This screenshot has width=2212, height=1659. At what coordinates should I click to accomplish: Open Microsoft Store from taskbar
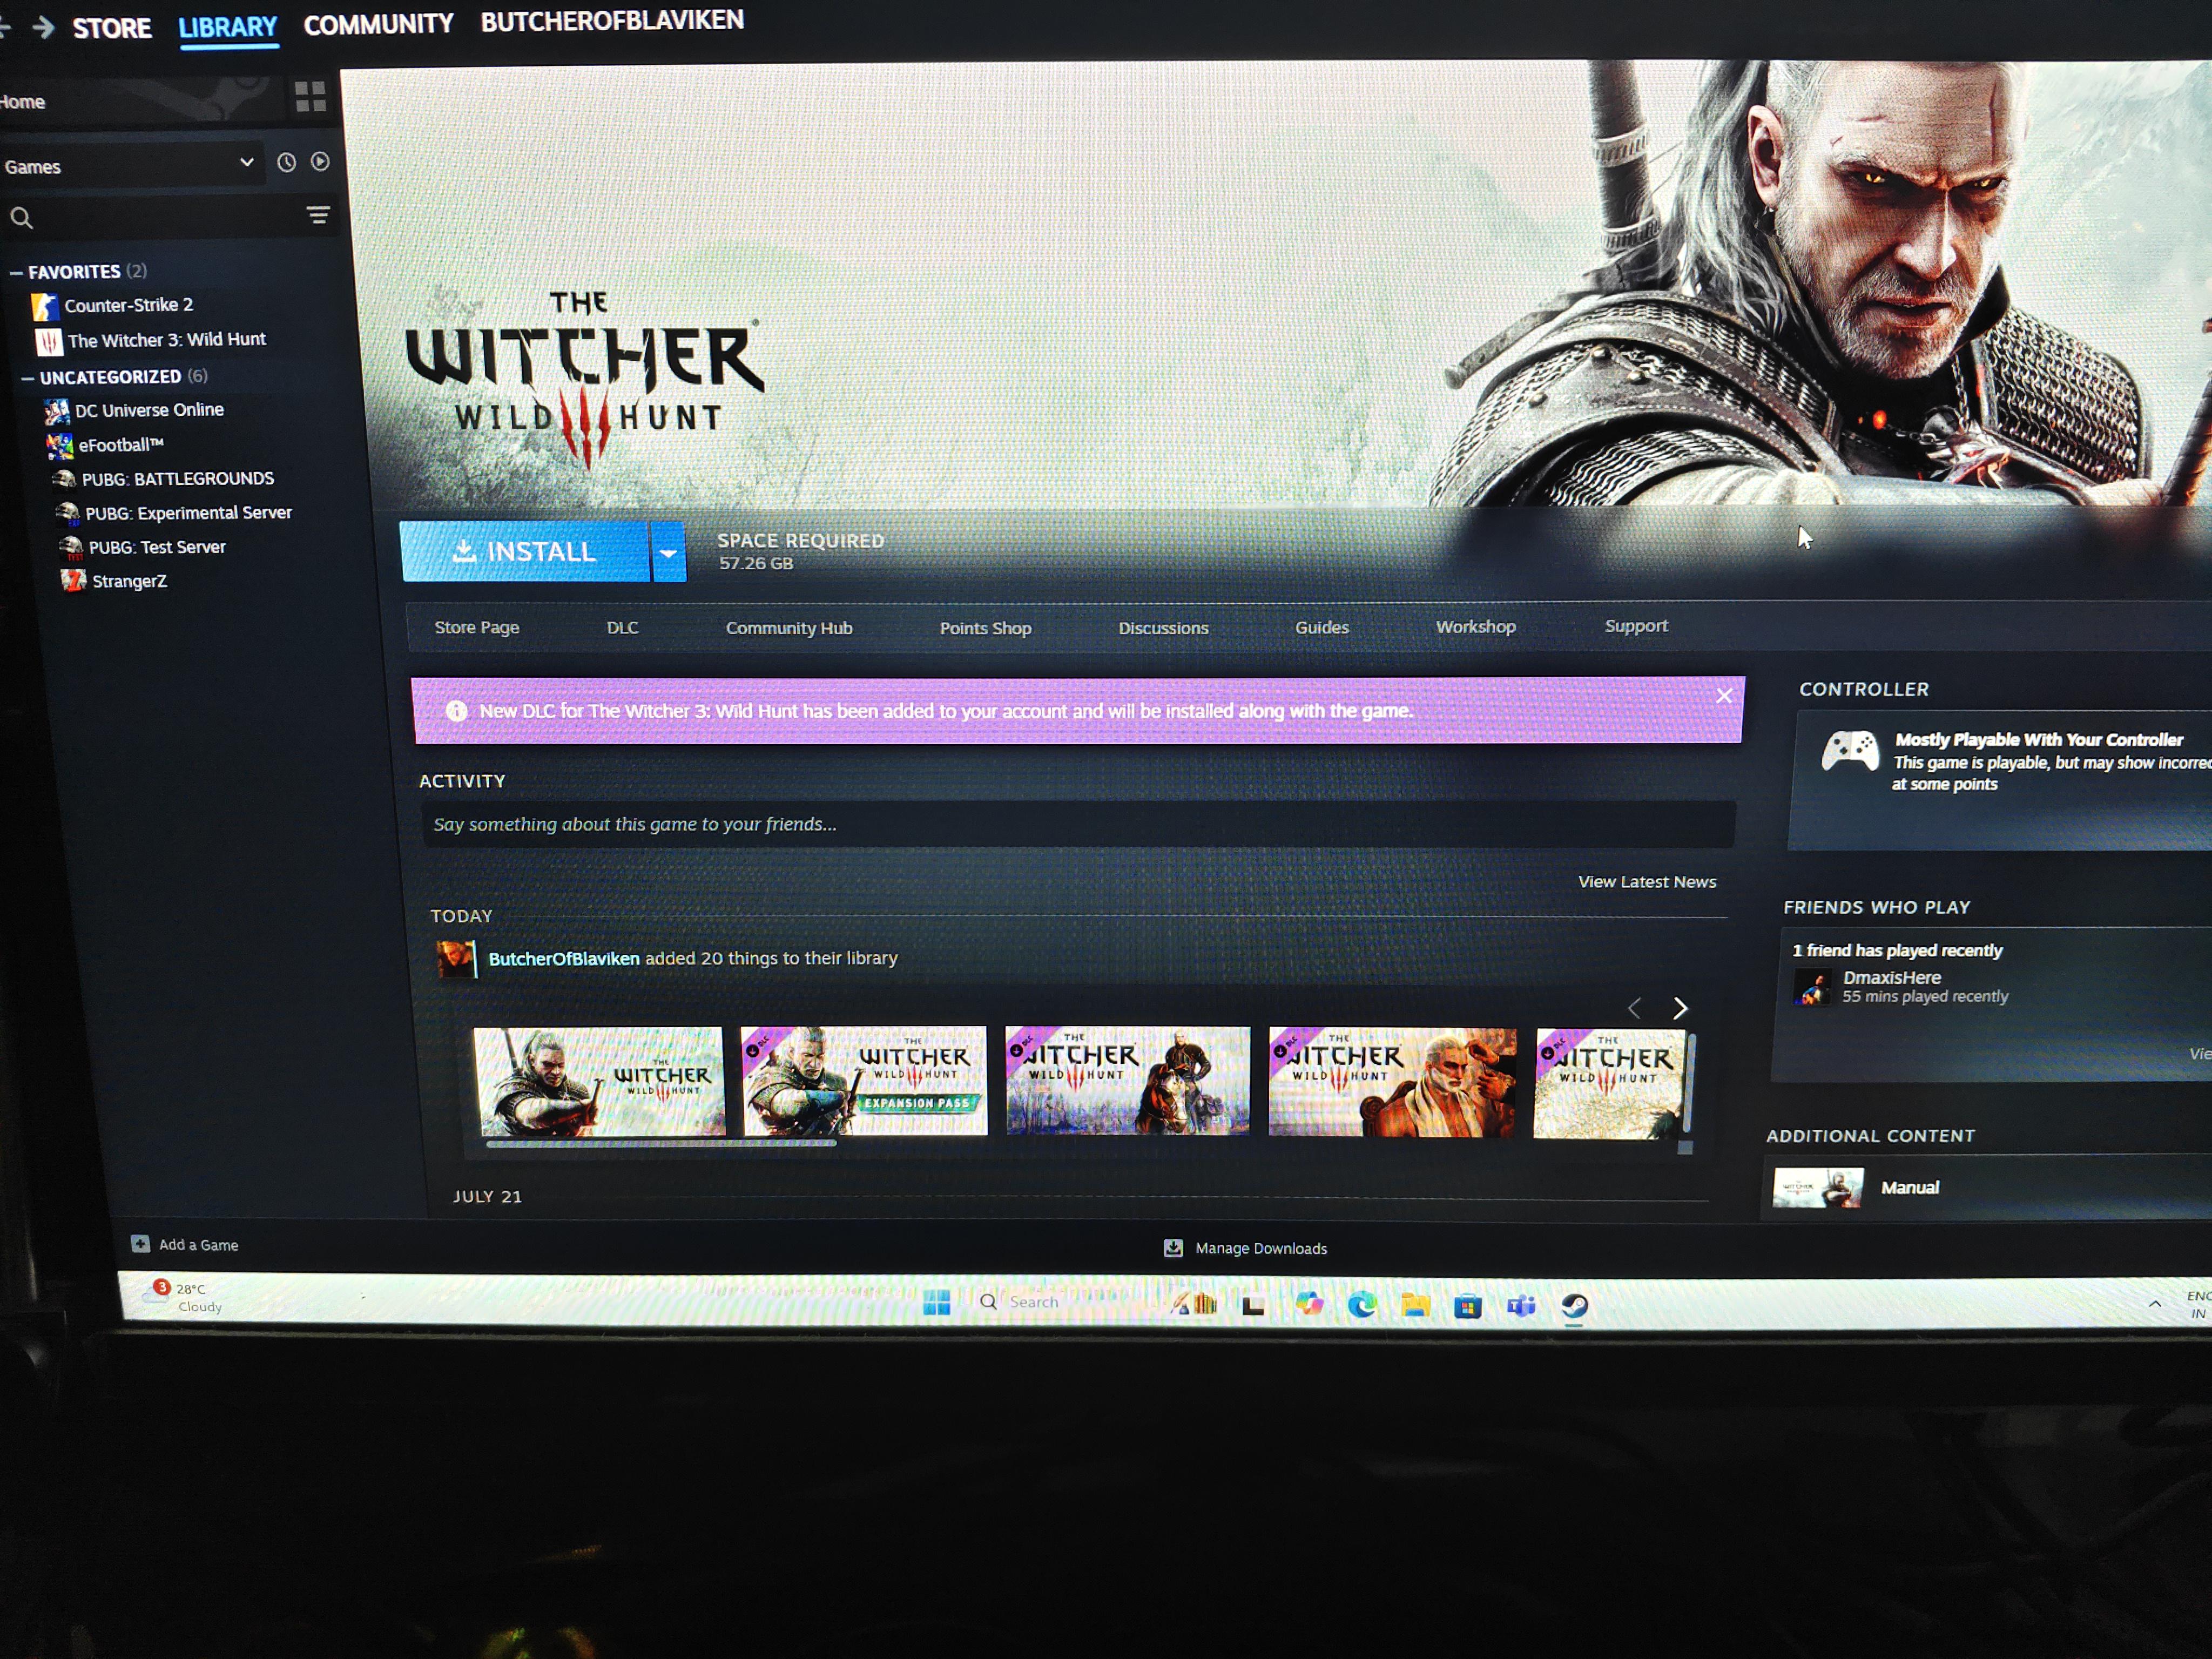1467,1305
